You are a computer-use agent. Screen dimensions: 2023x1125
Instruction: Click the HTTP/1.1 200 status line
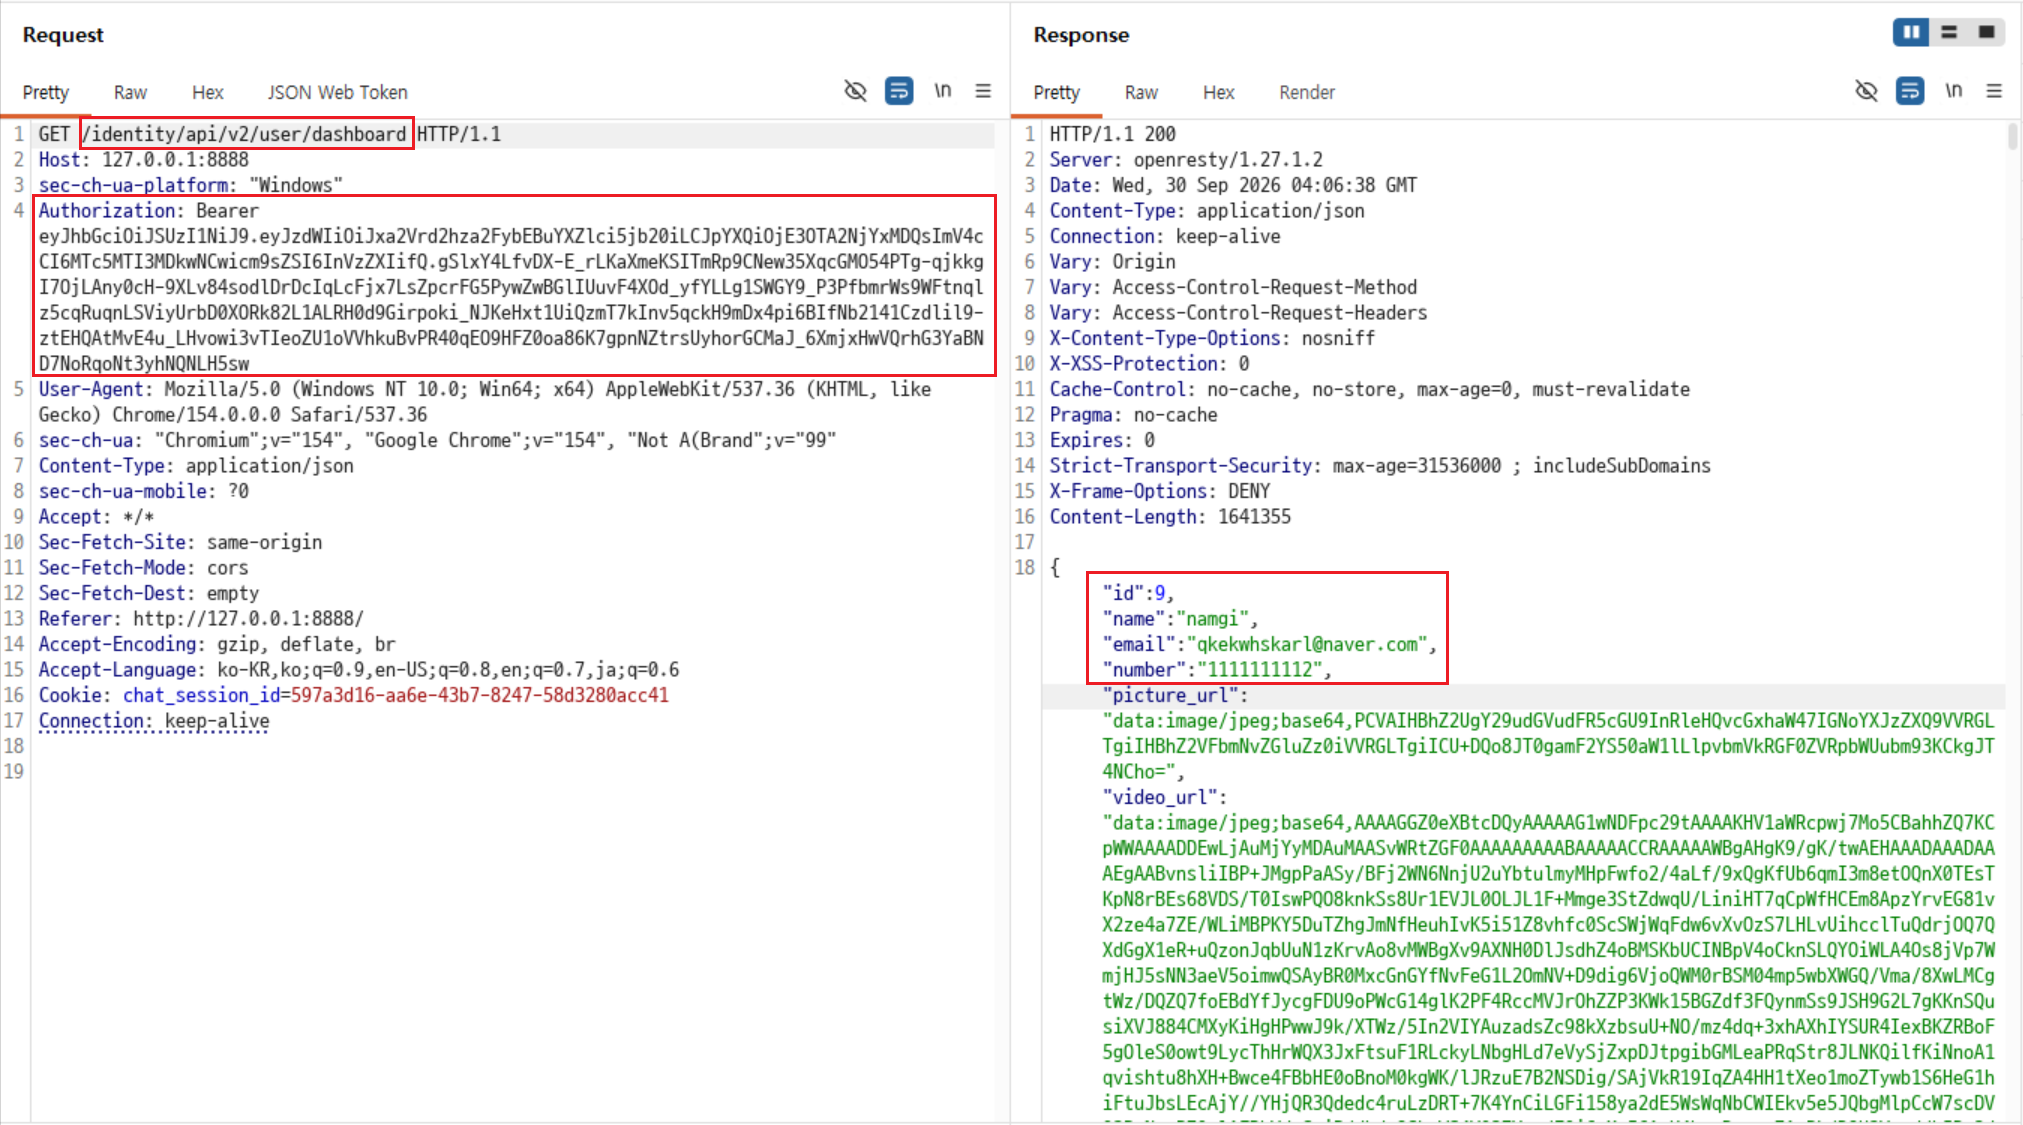tap(1112, 134)
